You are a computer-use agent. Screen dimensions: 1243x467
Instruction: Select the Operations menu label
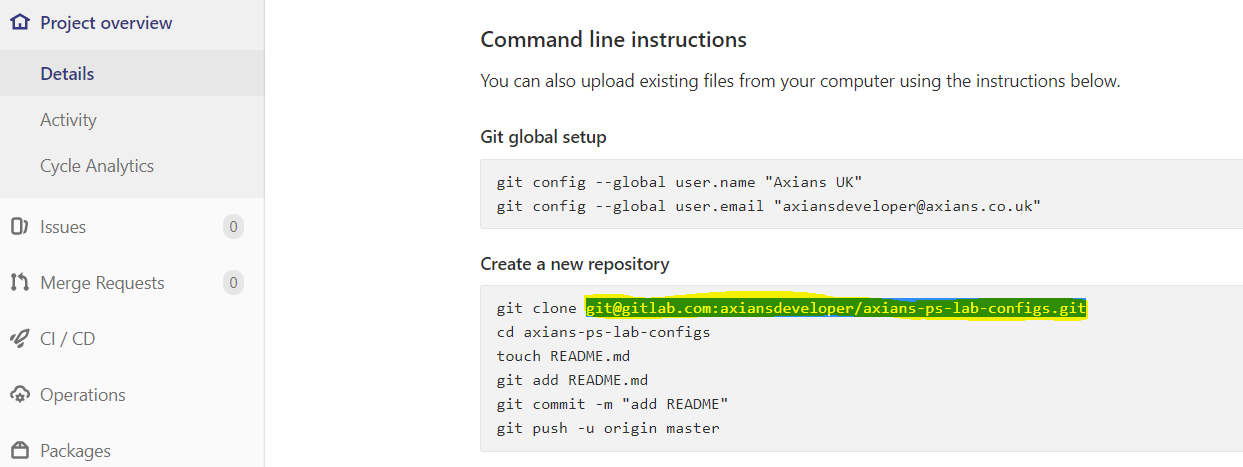pyautogui.click(x=83, y=395)
